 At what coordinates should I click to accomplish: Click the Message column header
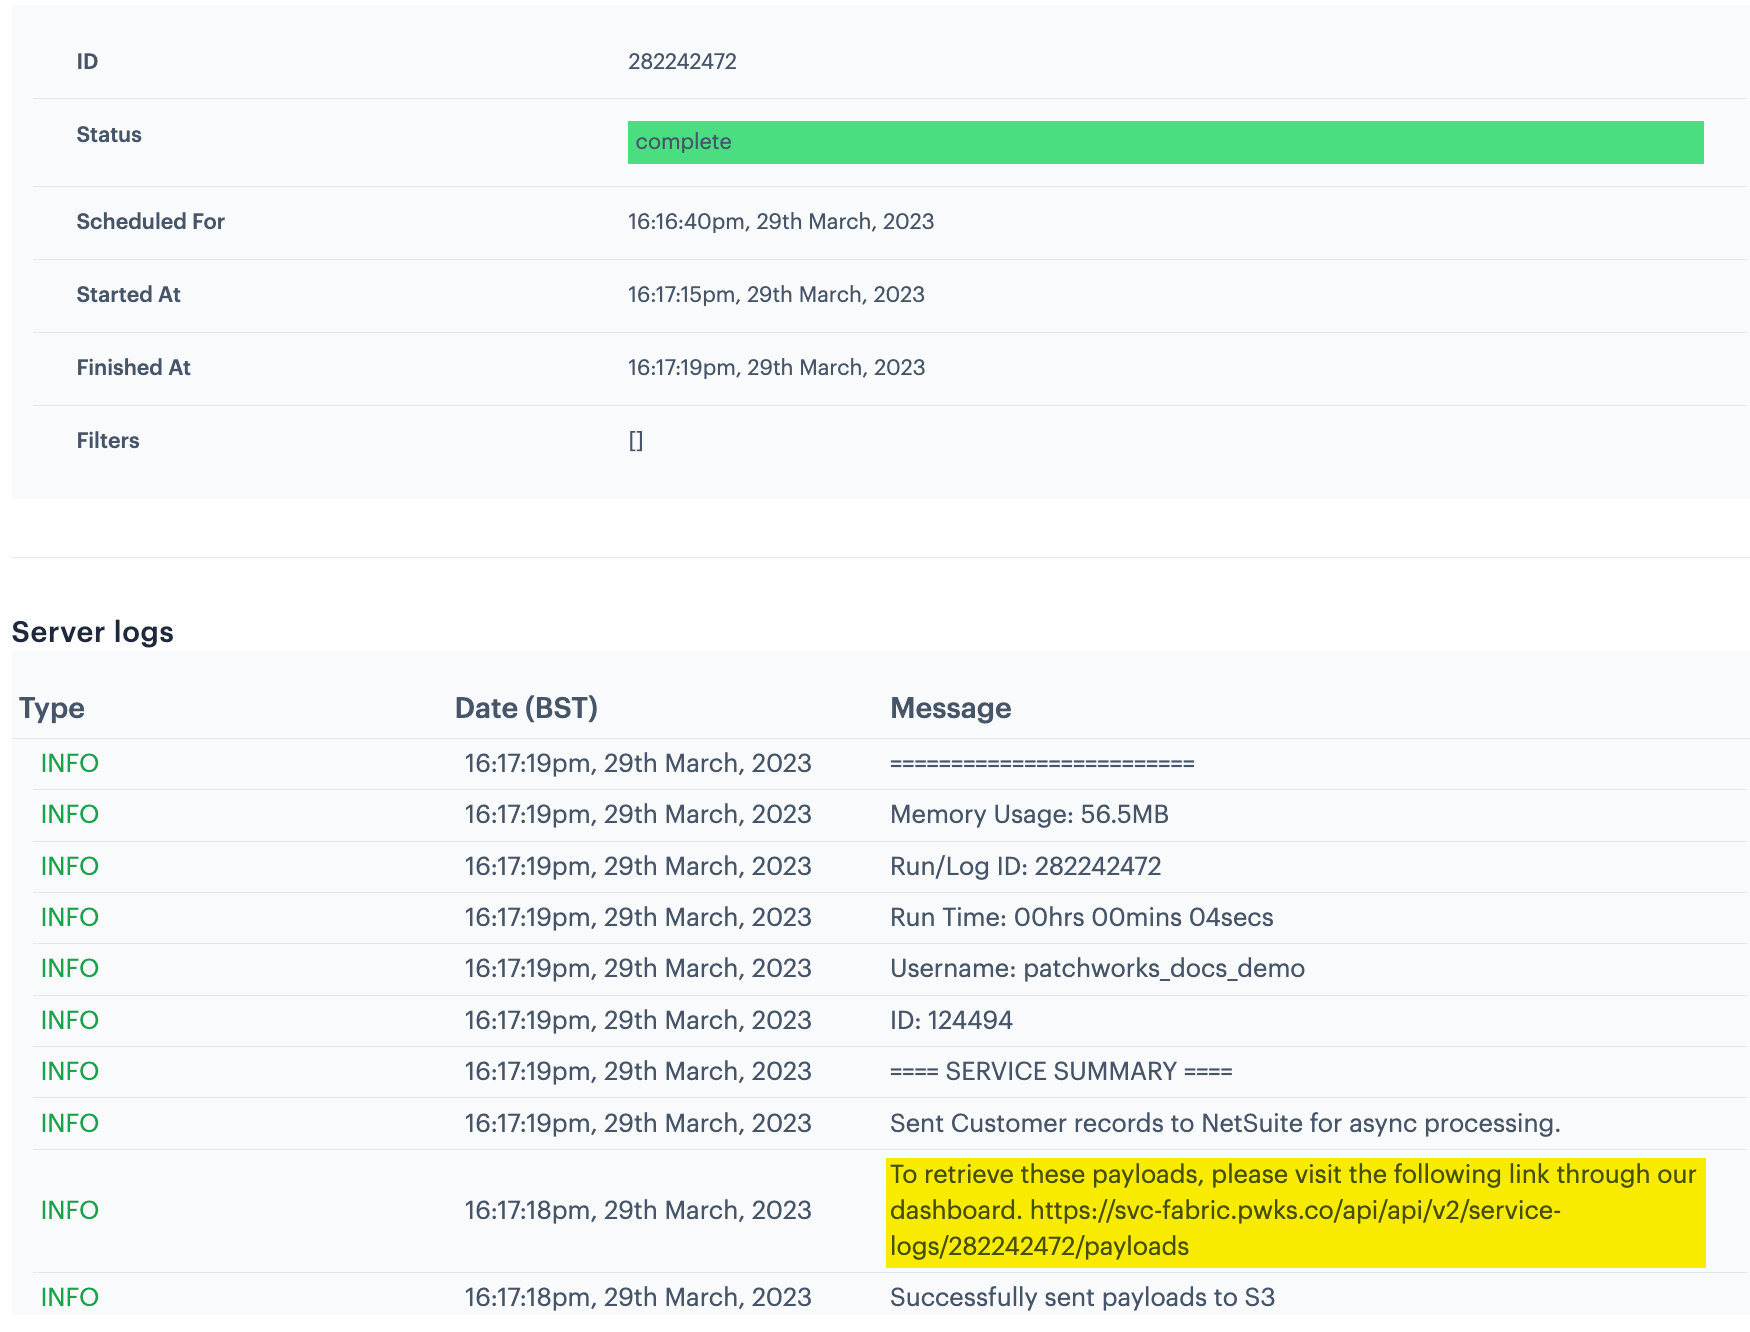coord(950,708)
